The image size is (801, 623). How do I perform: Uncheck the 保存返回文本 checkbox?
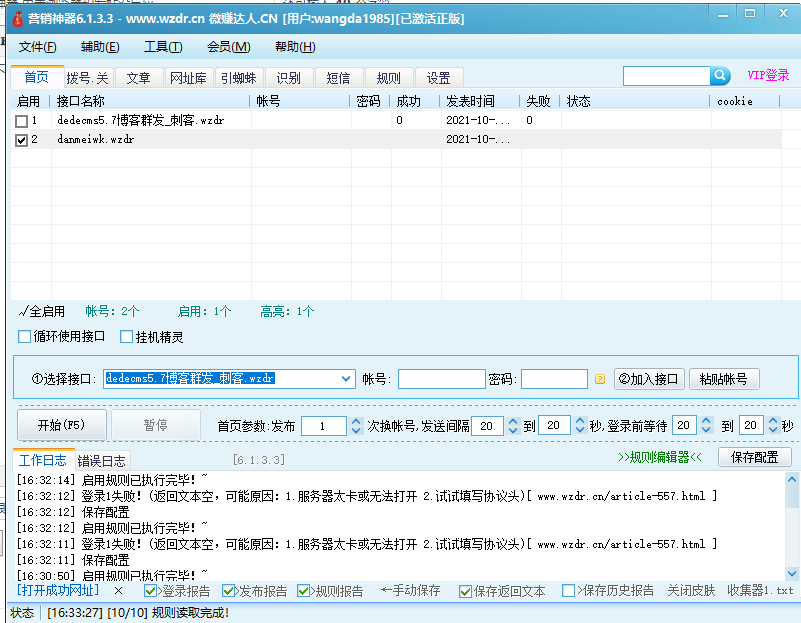(465, 591)
